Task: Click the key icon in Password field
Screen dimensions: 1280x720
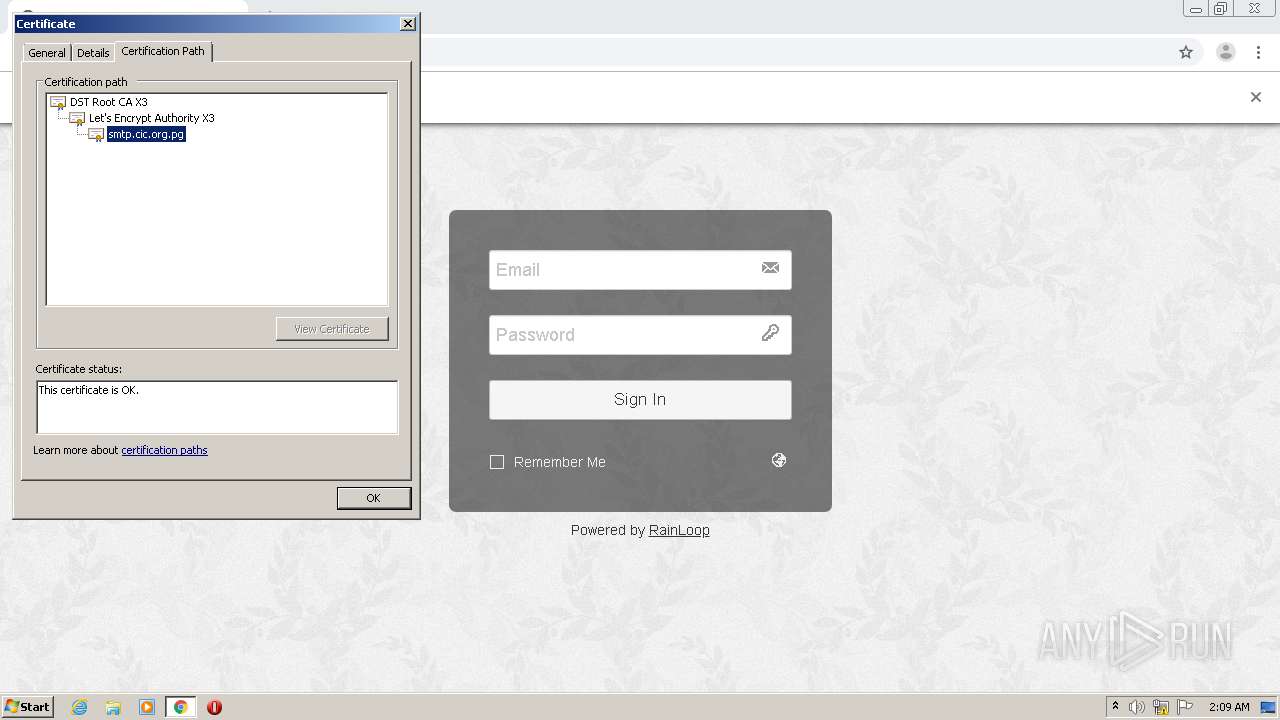Action: tap(770, 333)
